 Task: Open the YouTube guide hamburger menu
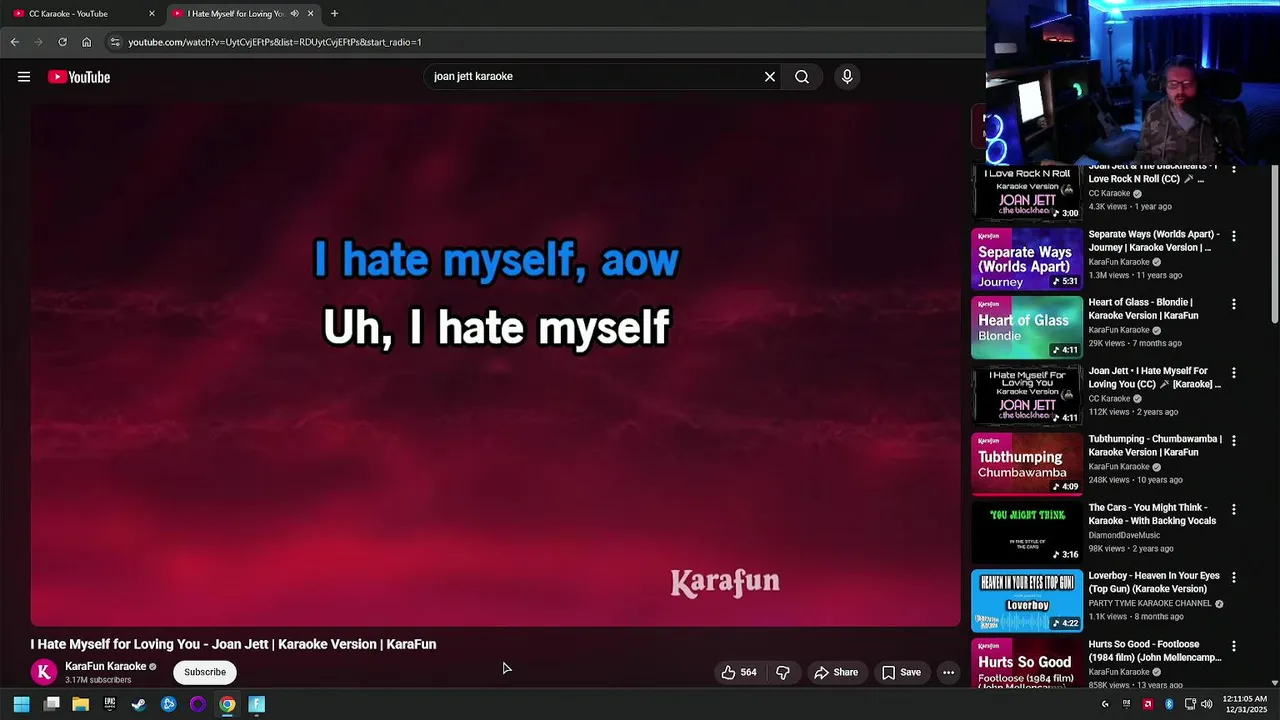tap(24, 77)
